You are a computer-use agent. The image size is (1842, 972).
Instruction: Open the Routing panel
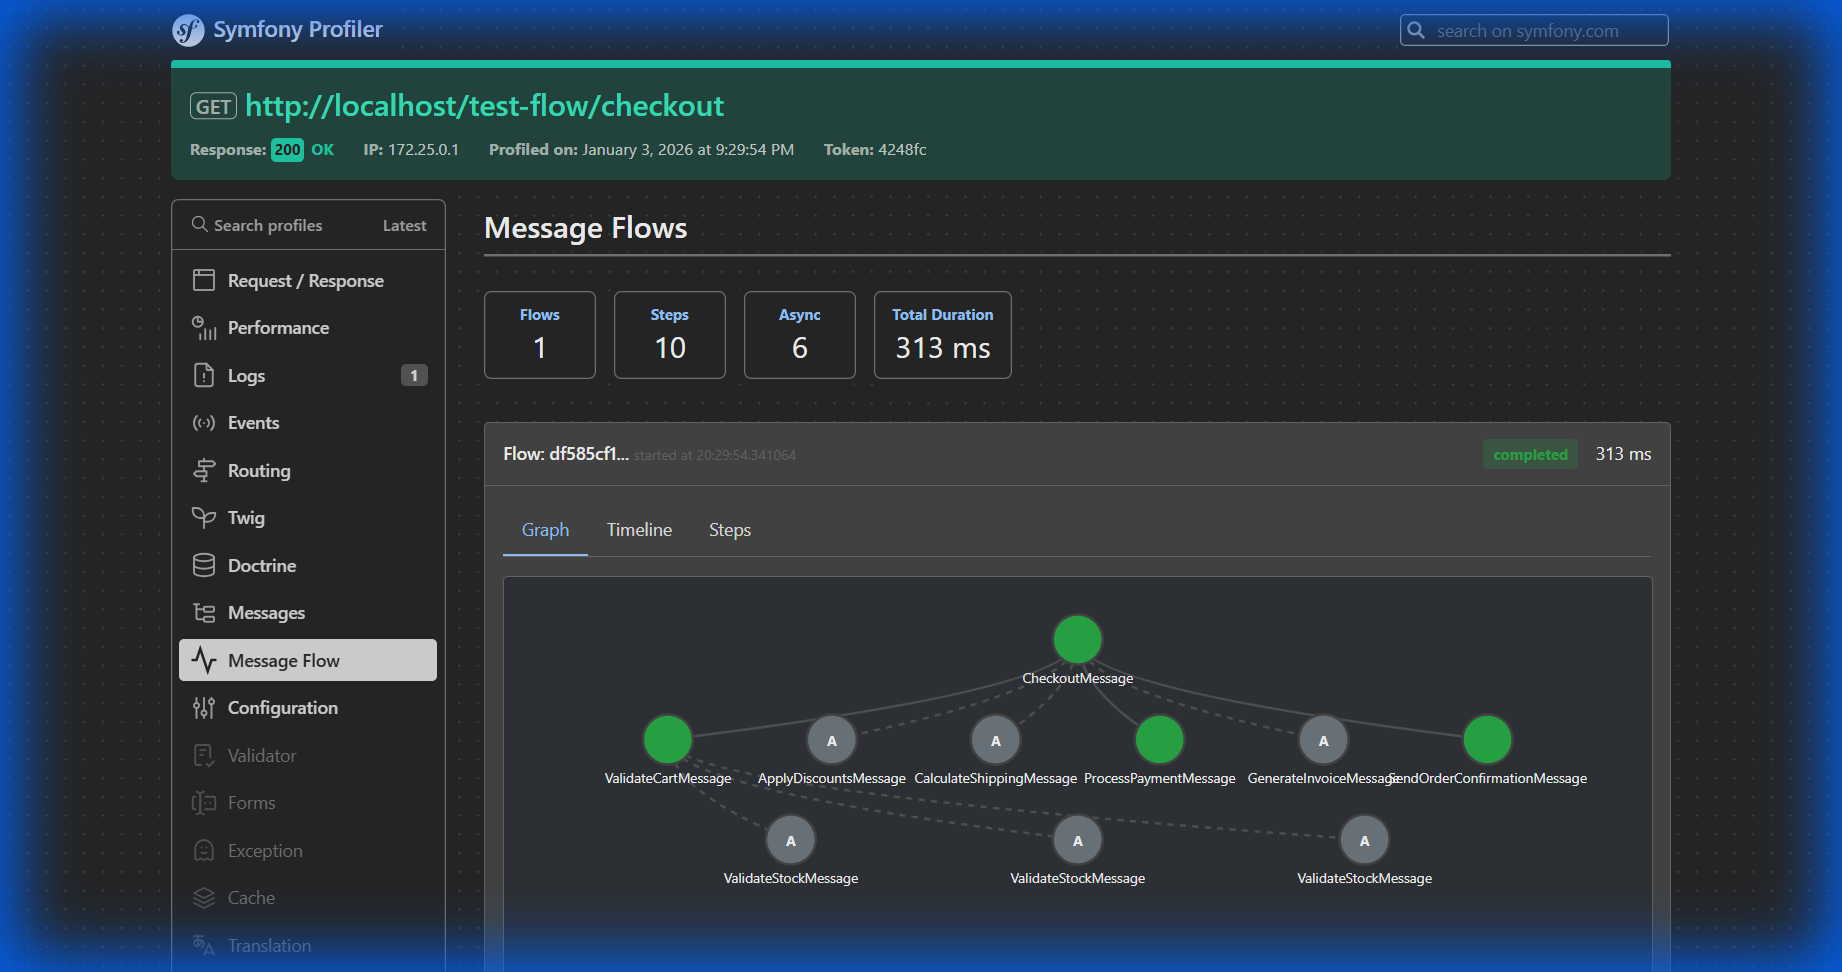click(x=259, y=470)
